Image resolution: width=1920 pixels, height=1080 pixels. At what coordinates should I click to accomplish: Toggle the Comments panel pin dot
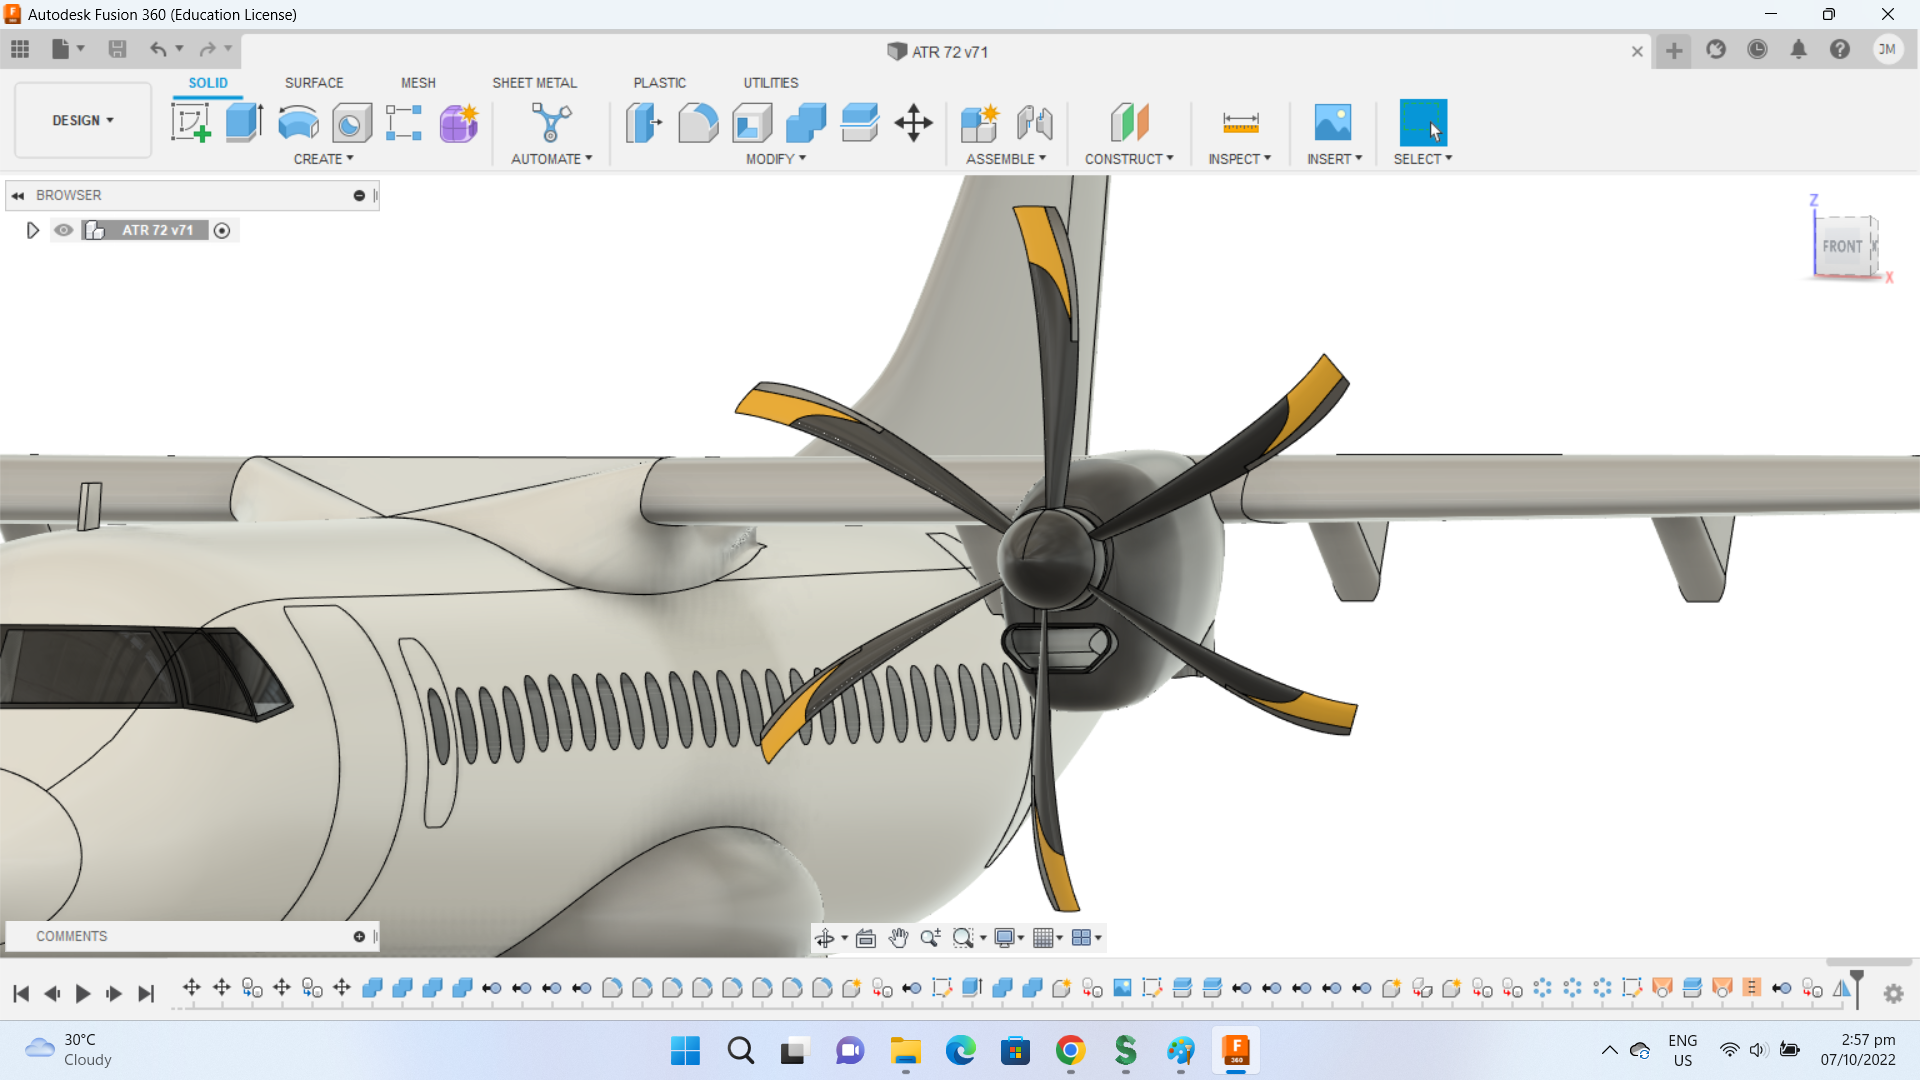pyautogui.click(x=359, y=936)
